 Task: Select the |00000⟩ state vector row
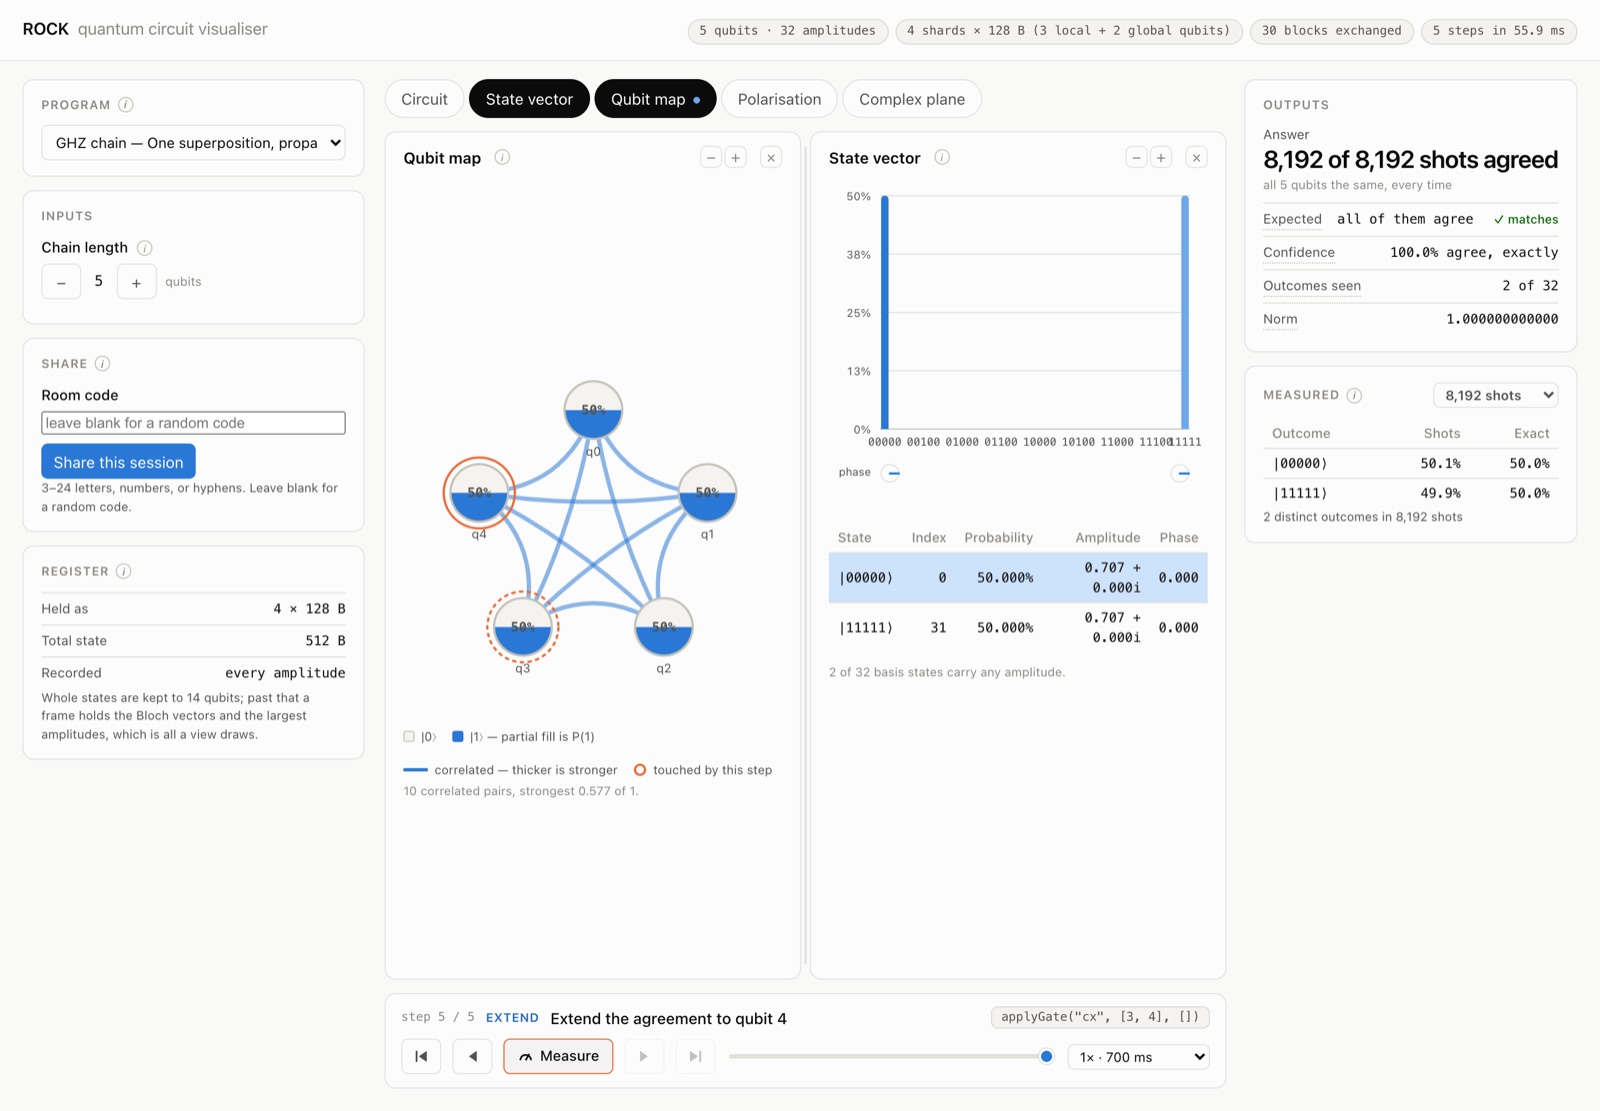(1018, 578)
